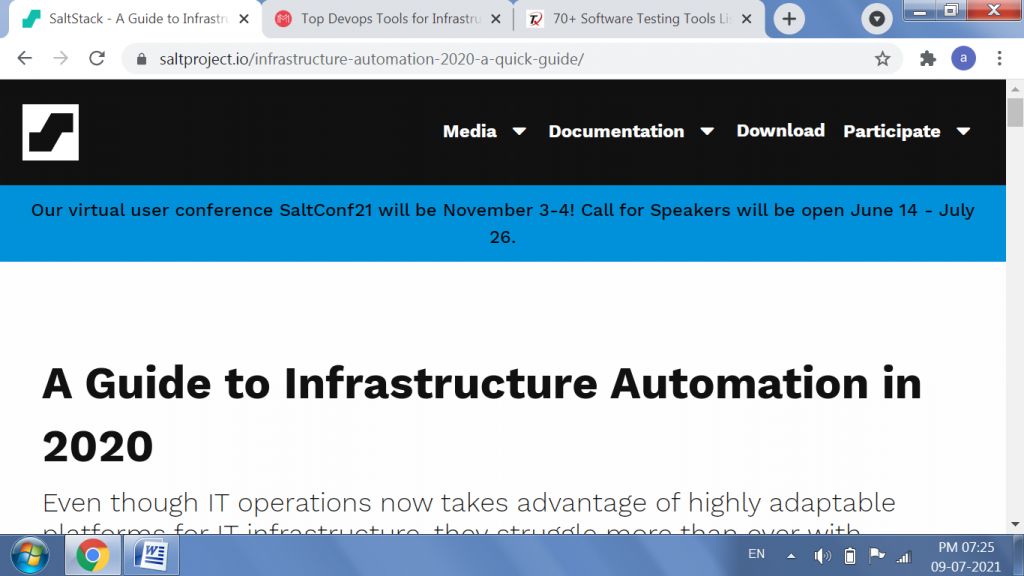Click the Chrome taskbar icon
This screenshot has height=576, width=1024.
tap(92, 556)
